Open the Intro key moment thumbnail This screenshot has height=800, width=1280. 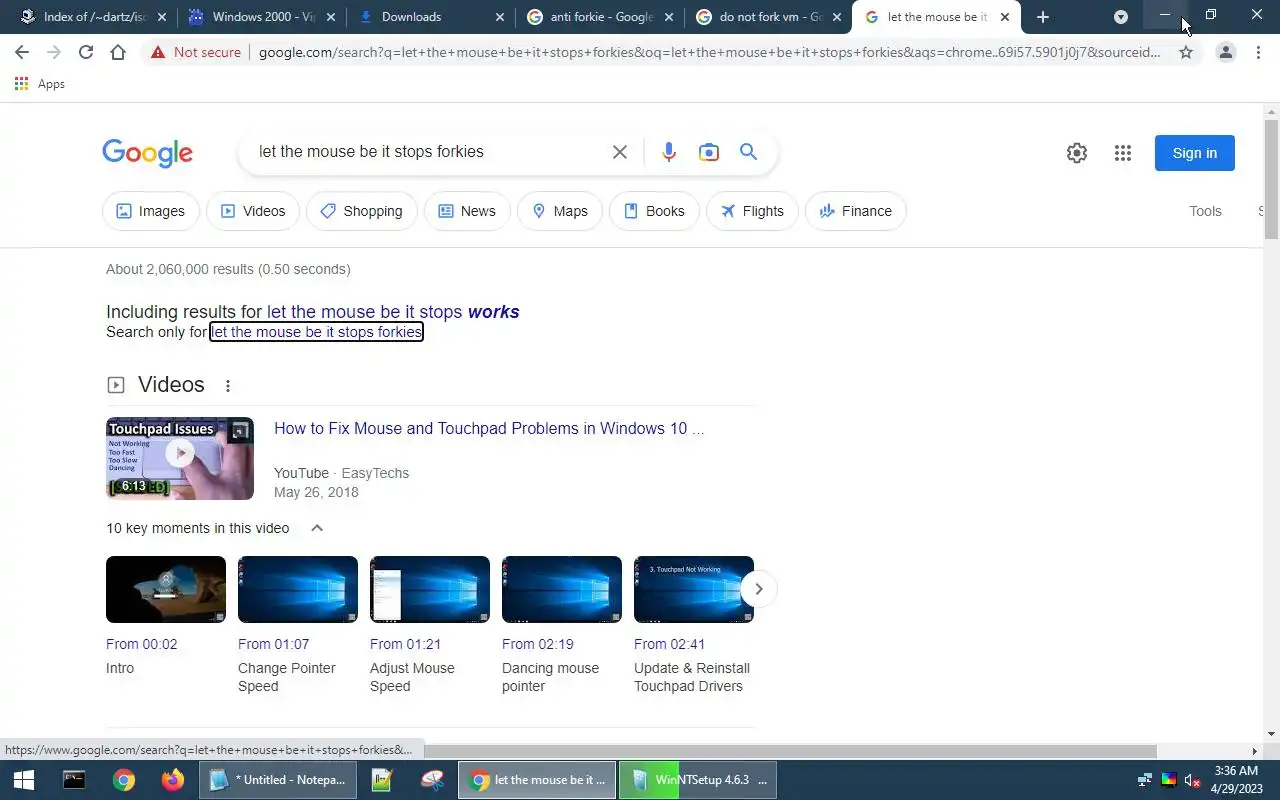tap(166, 589)
